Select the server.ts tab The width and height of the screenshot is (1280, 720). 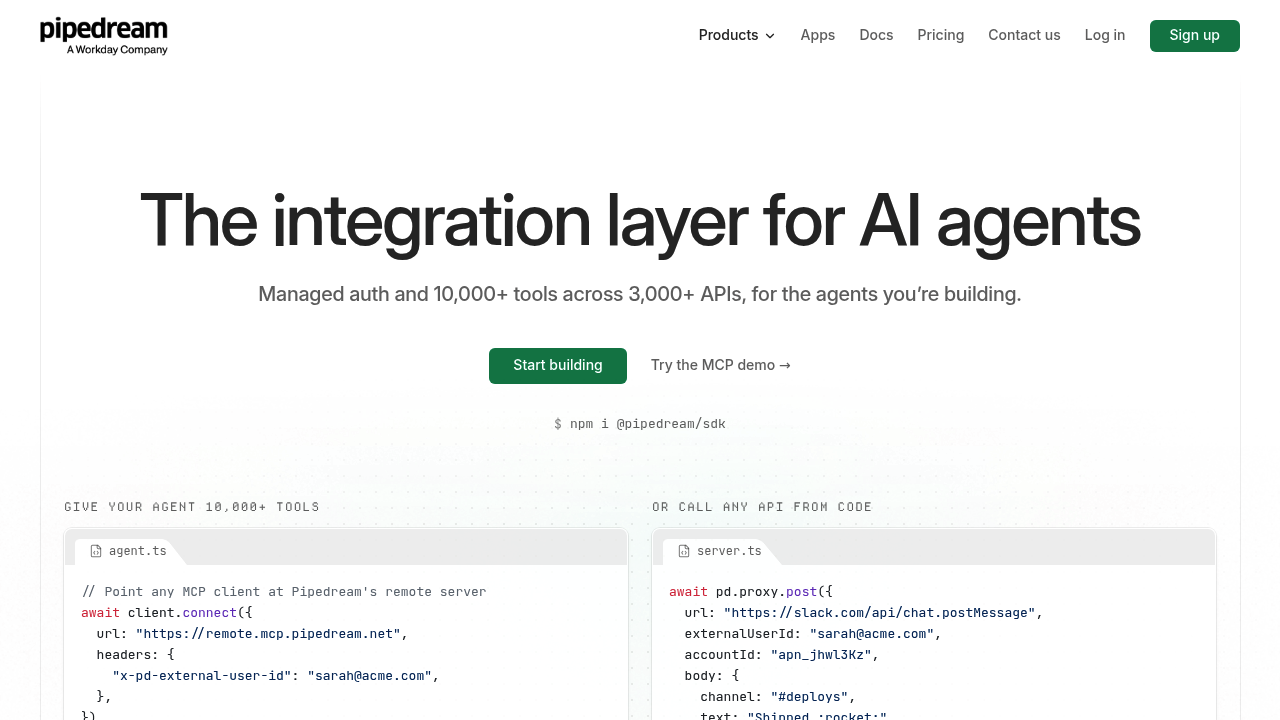(720, 551)
